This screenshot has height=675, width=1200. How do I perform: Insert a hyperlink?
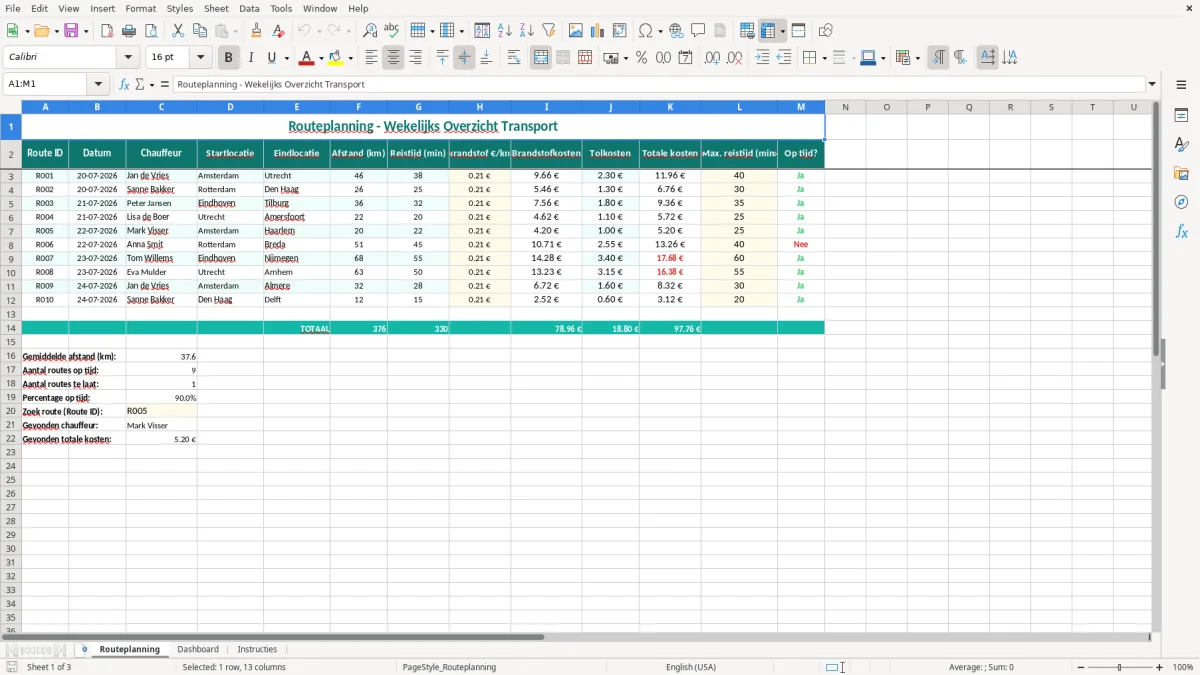(677, 31)
